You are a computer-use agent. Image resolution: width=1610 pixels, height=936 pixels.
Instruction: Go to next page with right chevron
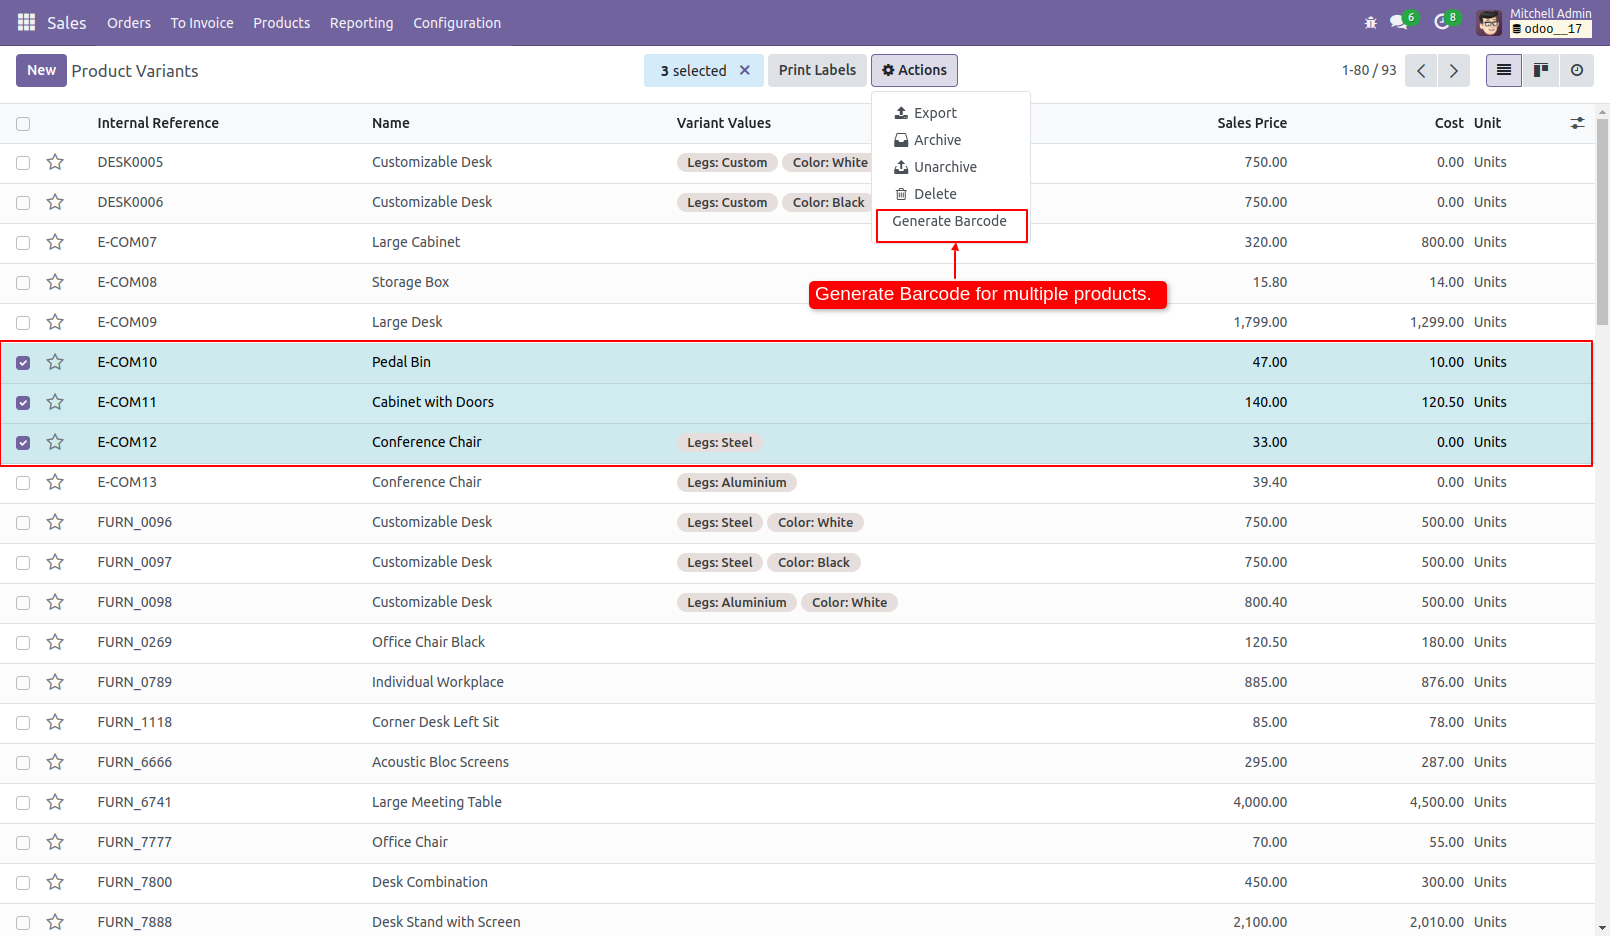1454,70
